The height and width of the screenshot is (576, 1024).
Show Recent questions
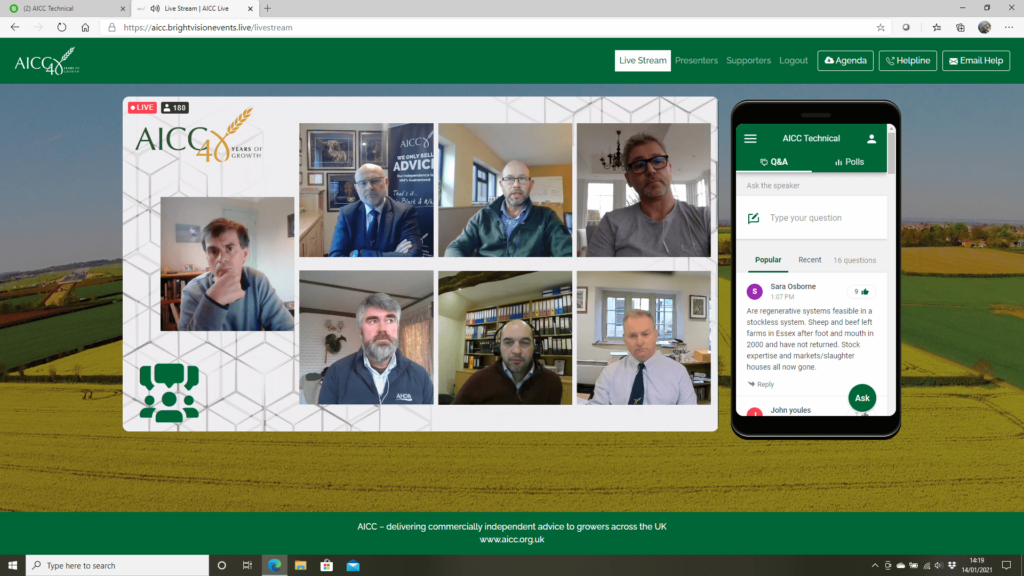[810, 260]
